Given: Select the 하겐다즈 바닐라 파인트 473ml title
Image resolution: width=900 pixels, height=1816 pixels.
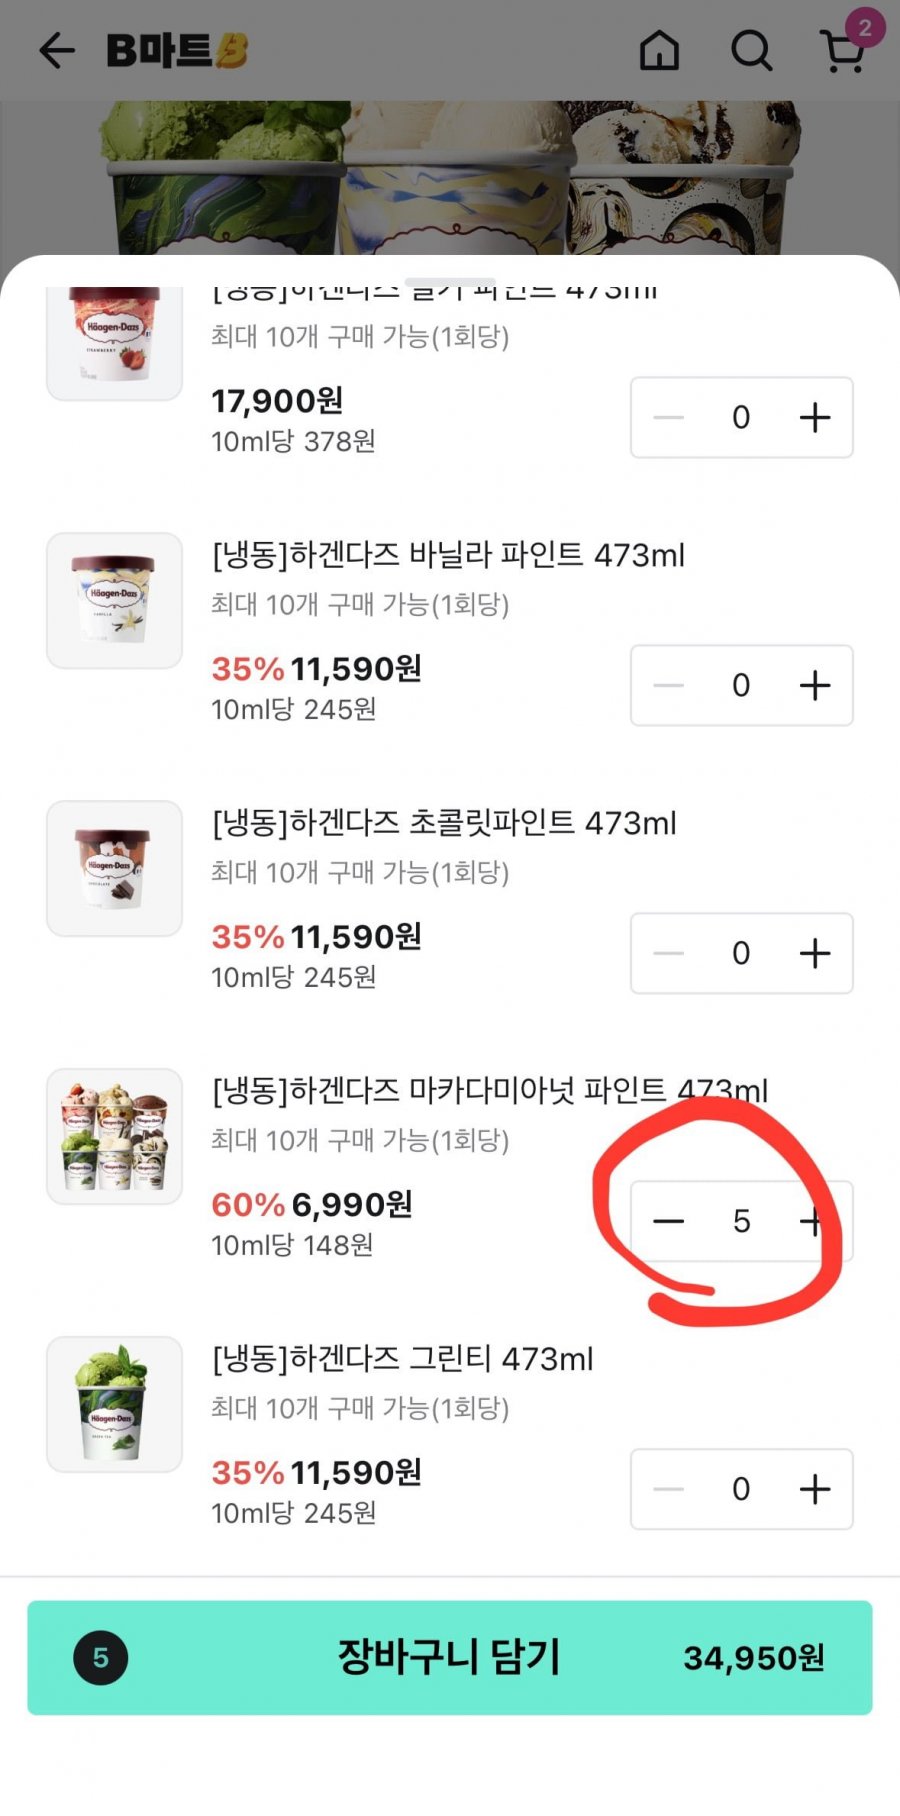Looking at the screenshot, I should 448,555.
